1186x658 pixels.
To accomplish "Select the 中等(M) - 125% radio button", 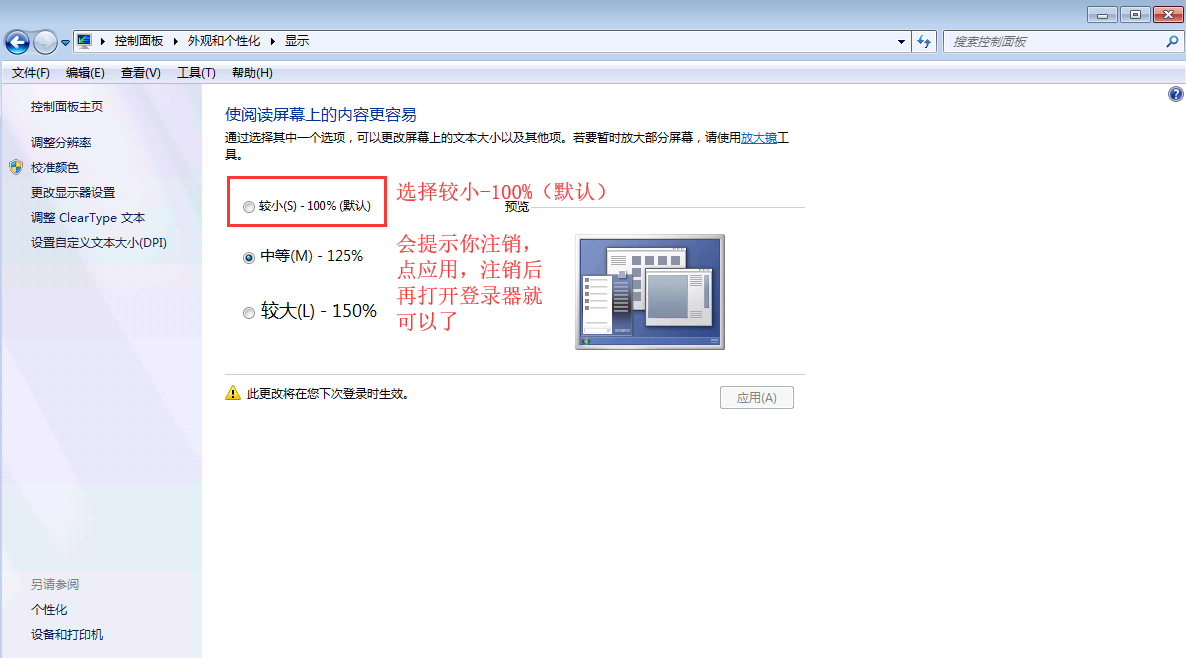I will point(249,257).
